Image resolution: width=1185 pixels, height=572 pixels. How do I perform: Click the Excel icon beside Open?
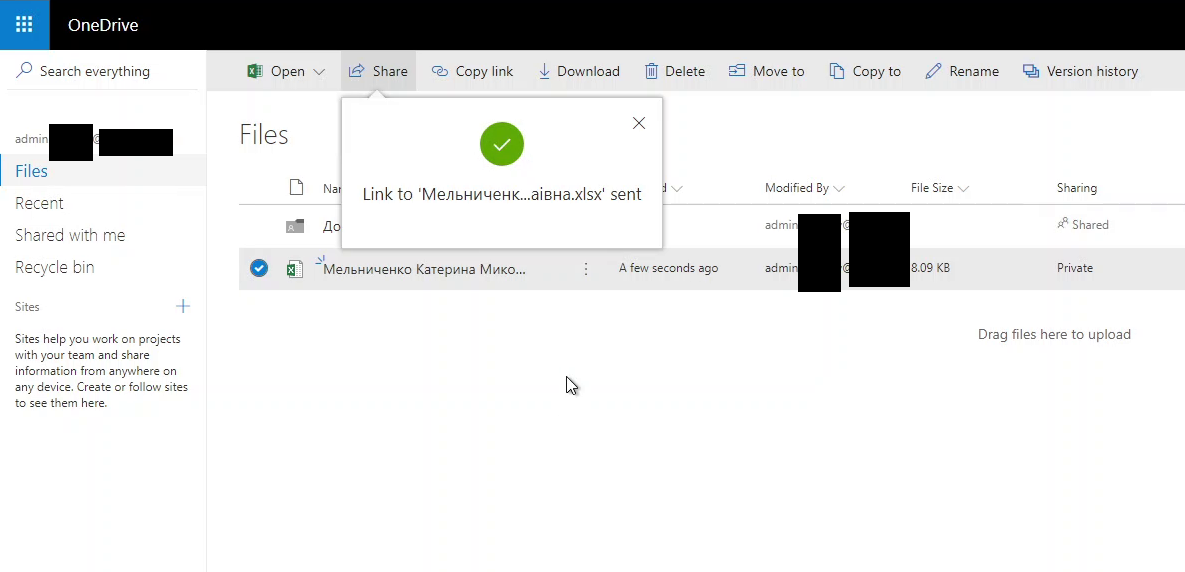click(255, 71)
